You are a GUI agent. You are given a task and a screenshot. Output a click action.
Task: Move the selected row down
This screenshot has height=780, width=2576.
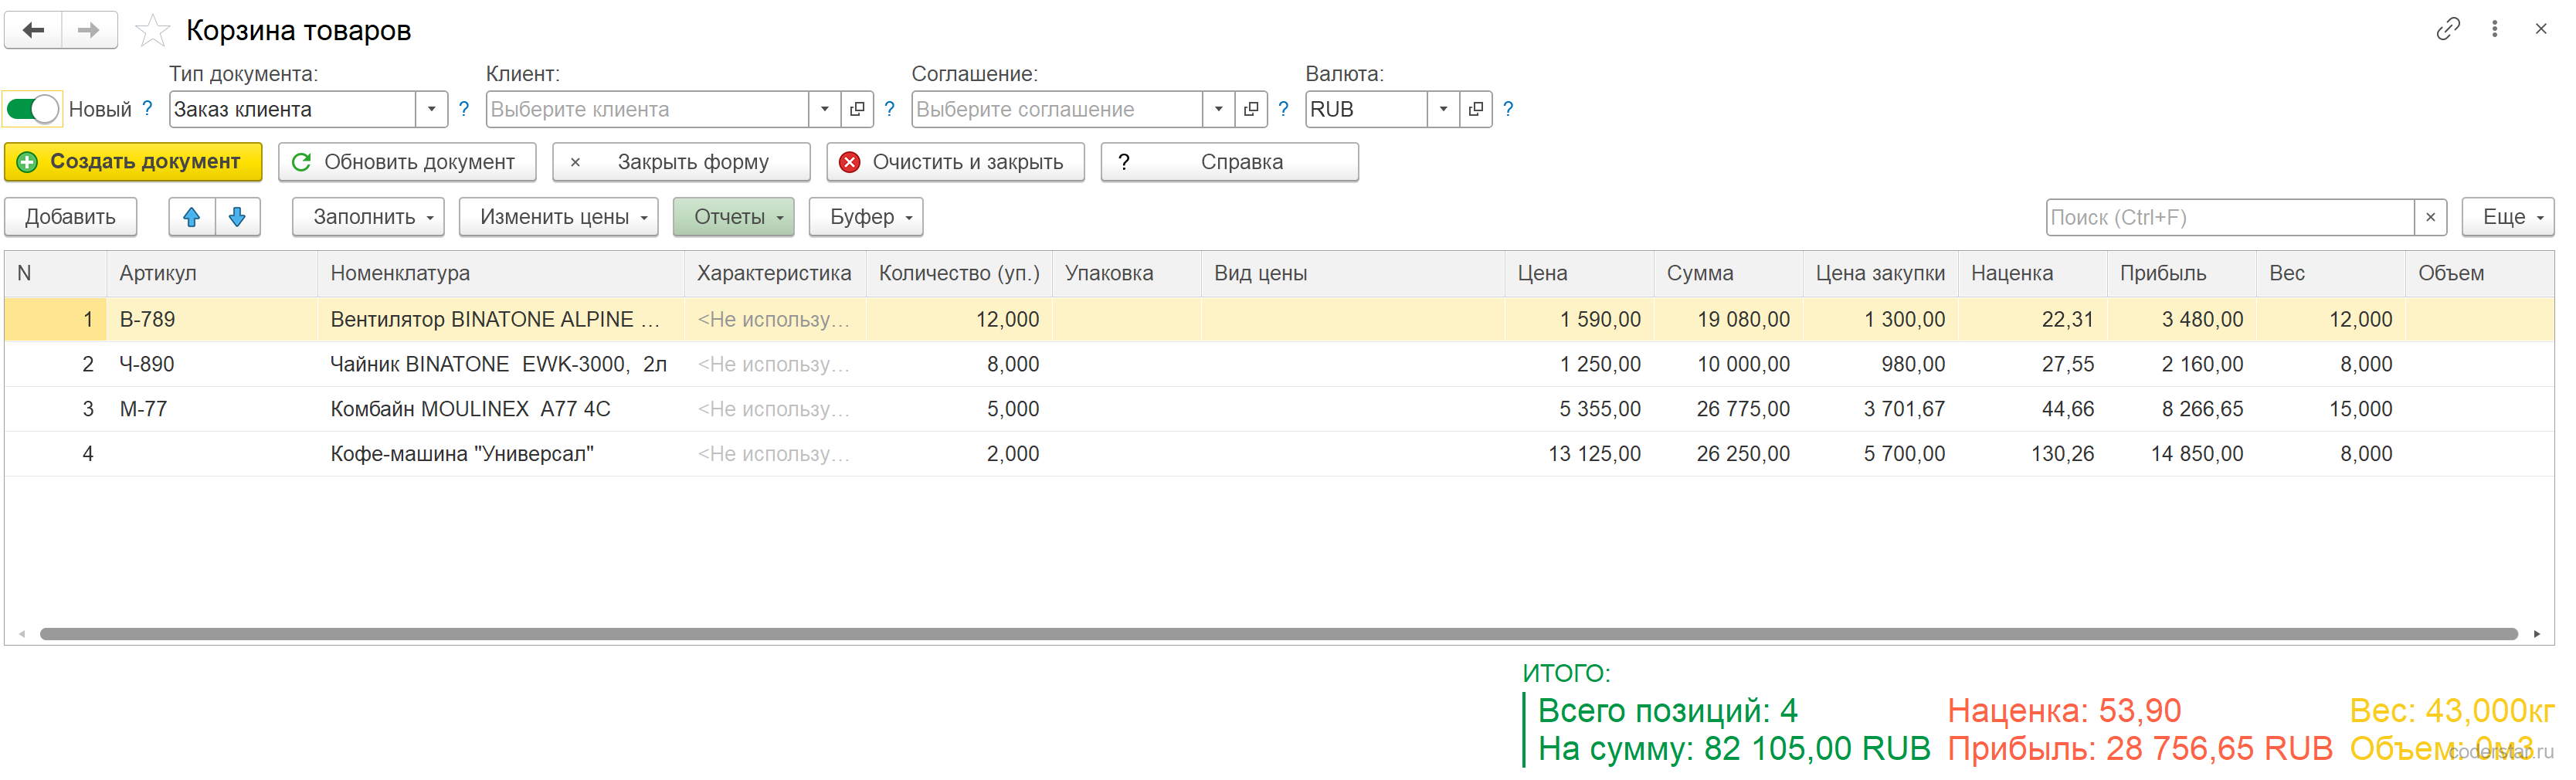(238, 217)
